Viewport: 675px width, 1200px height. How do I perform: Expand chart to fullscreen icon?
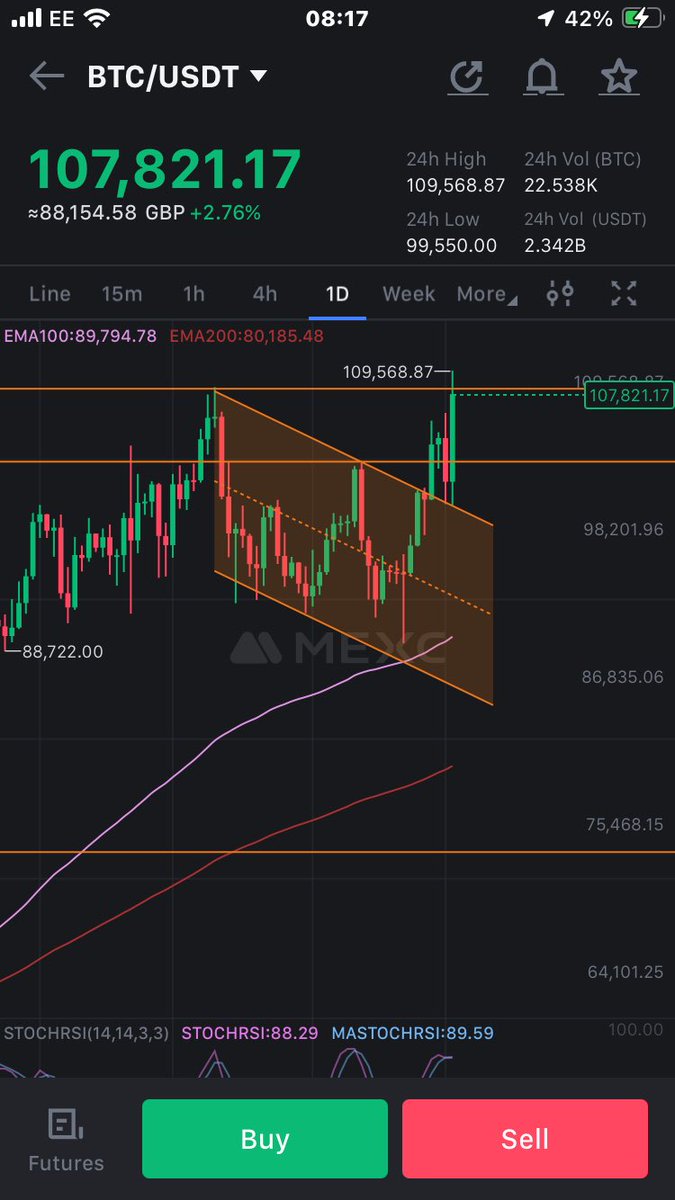pyautogui.click(x=624, y=293)
